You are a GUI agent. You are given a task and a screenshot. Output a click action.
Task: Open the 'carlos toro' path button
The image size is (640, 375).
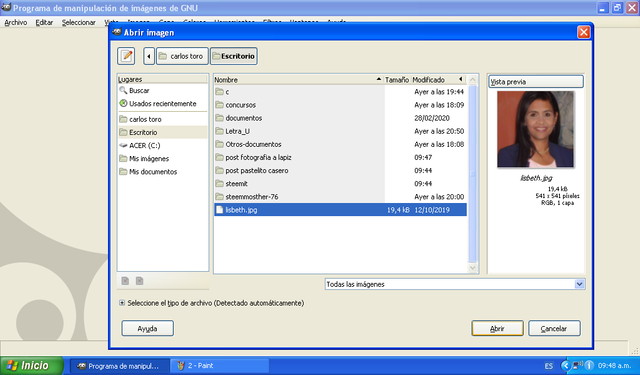[182, 56]
